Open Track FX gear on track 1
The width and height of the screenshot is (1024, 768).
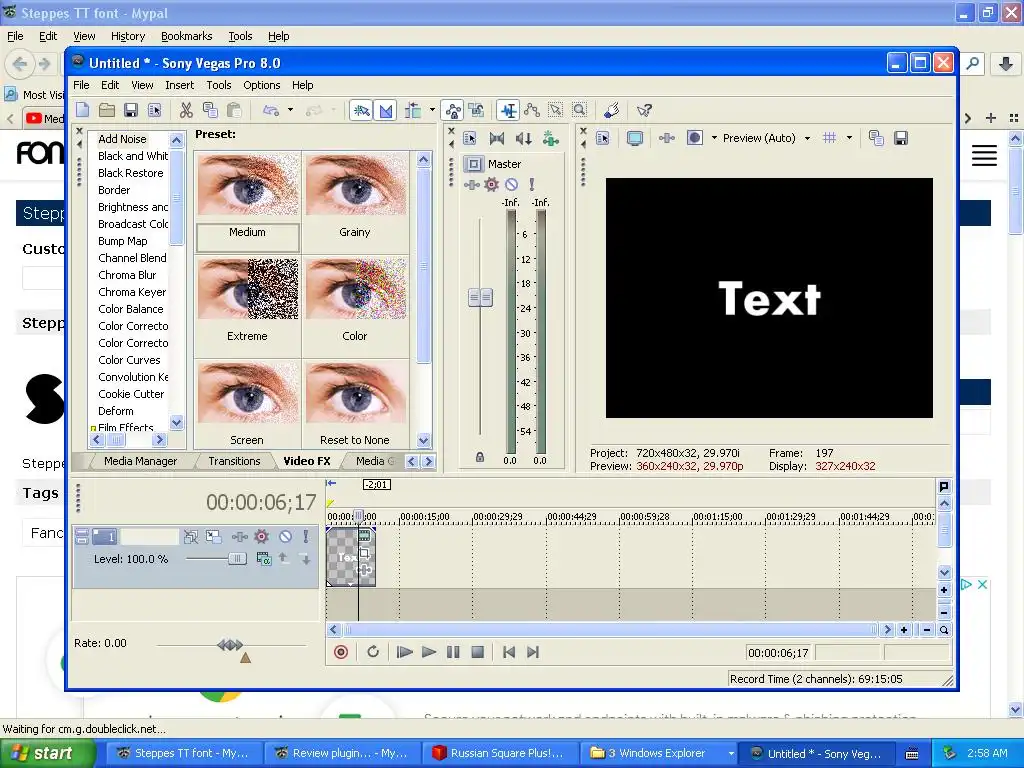click(261, 537)
